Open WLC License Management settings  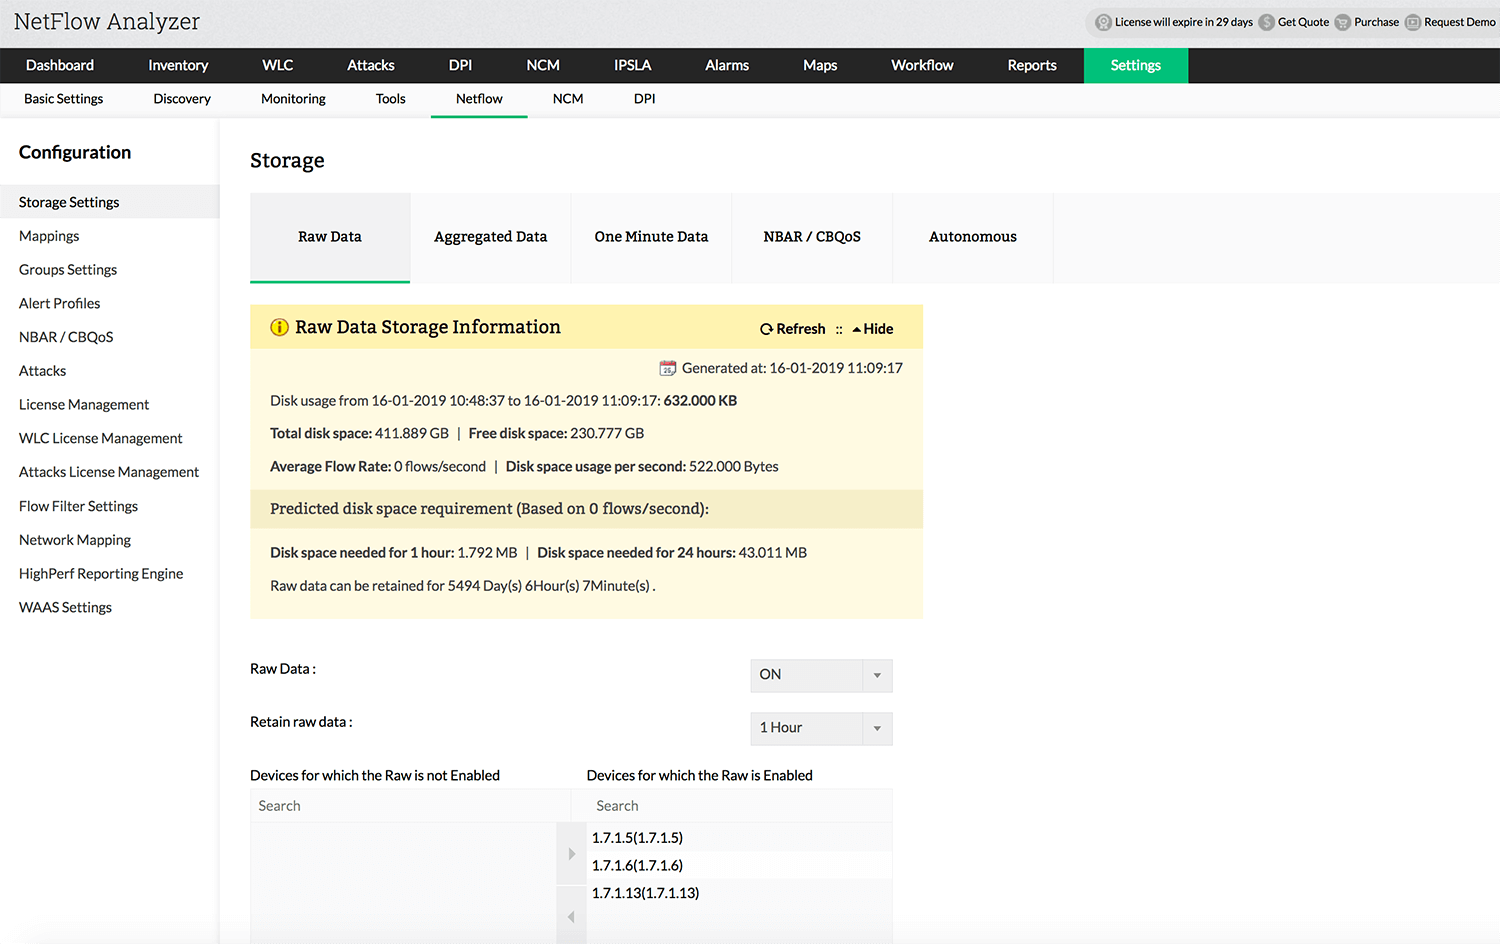pyautogui.click(x=100, y=438)
